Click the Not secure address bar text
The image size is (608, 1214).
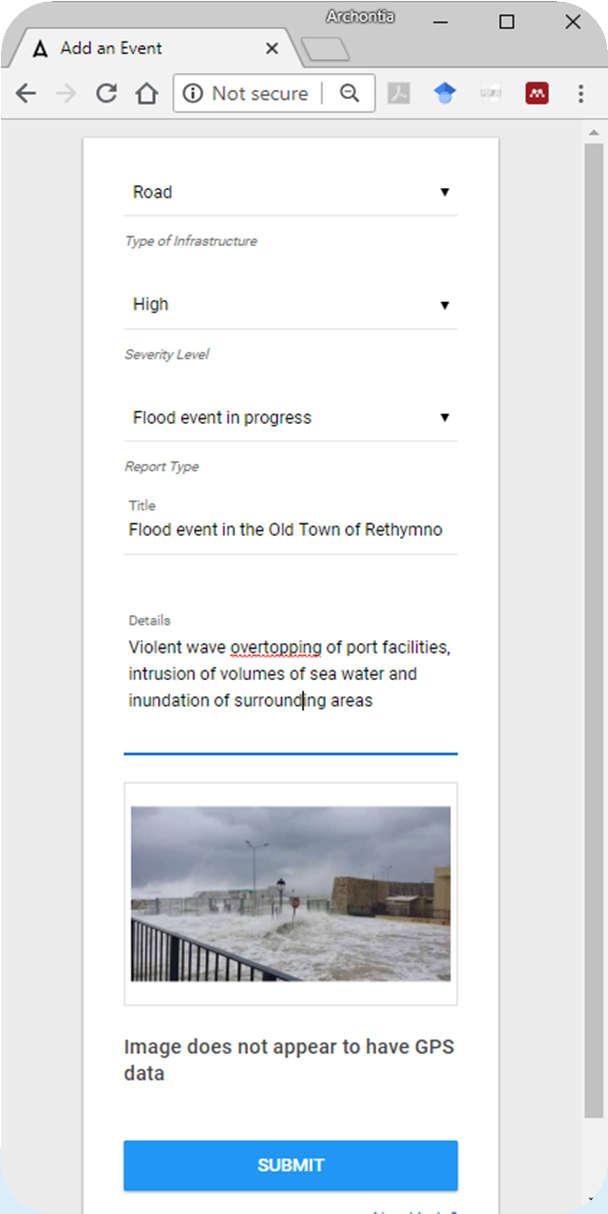tap(260, 93)
